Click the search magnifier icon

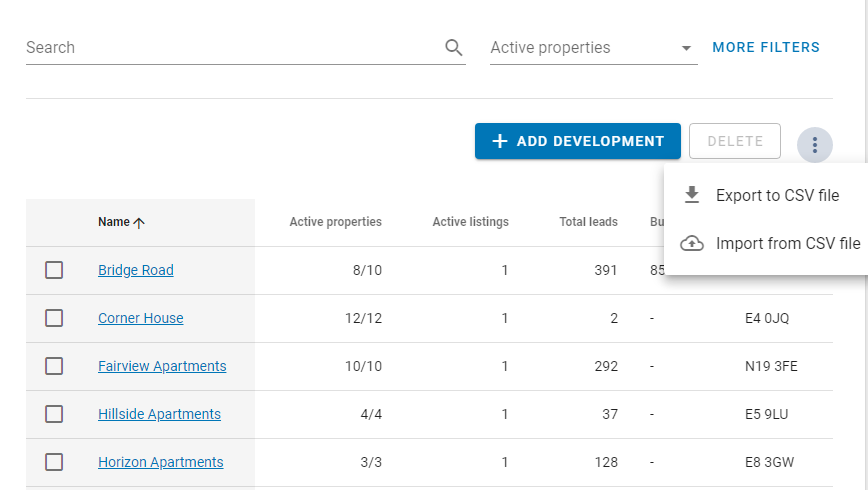point(453,48)
